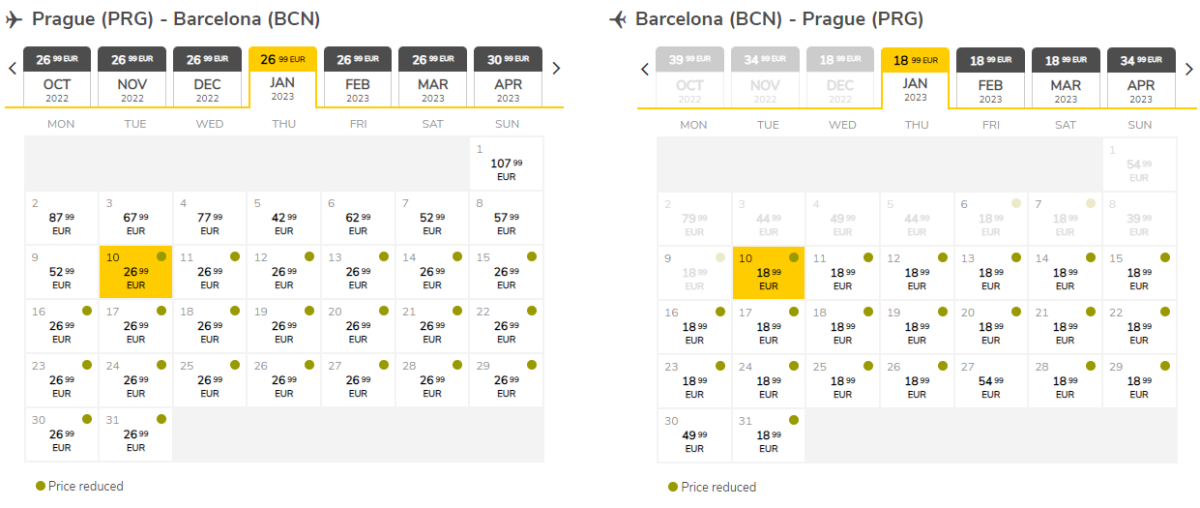Click the Price reduced legend dot on the right calendar
This screenshot has width=1200, height=508.
click(673, 487)
